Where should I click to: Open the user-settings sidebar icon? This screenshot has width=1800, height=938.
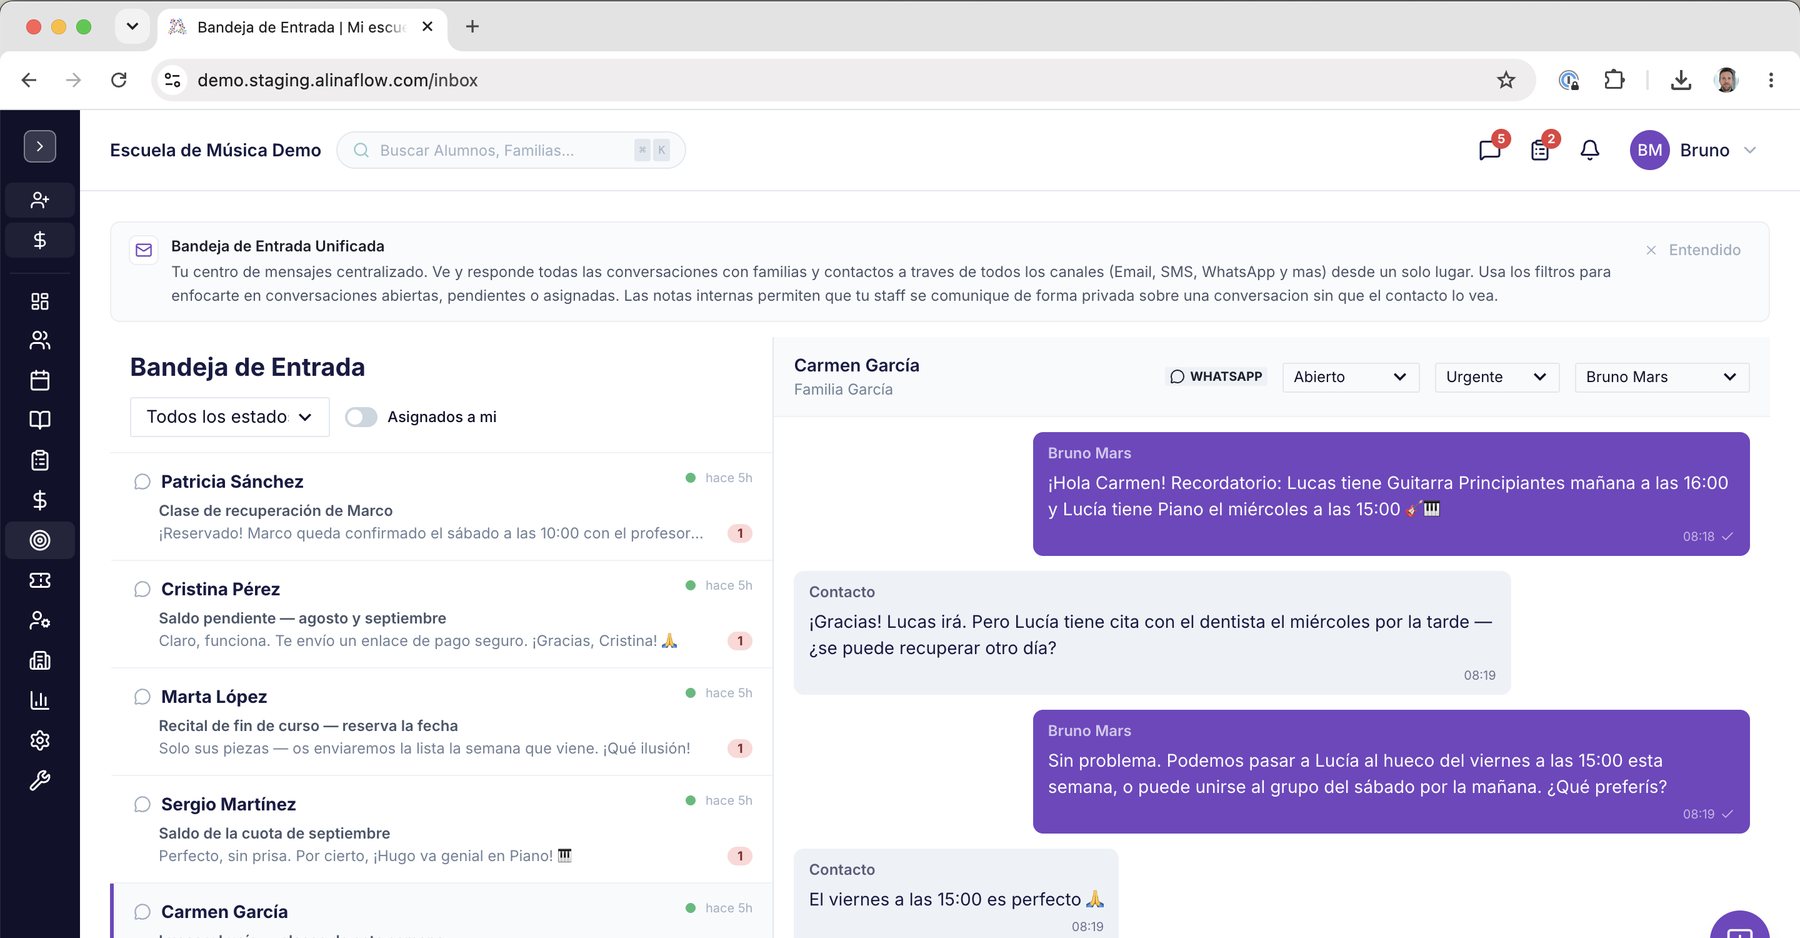[40, 620]
